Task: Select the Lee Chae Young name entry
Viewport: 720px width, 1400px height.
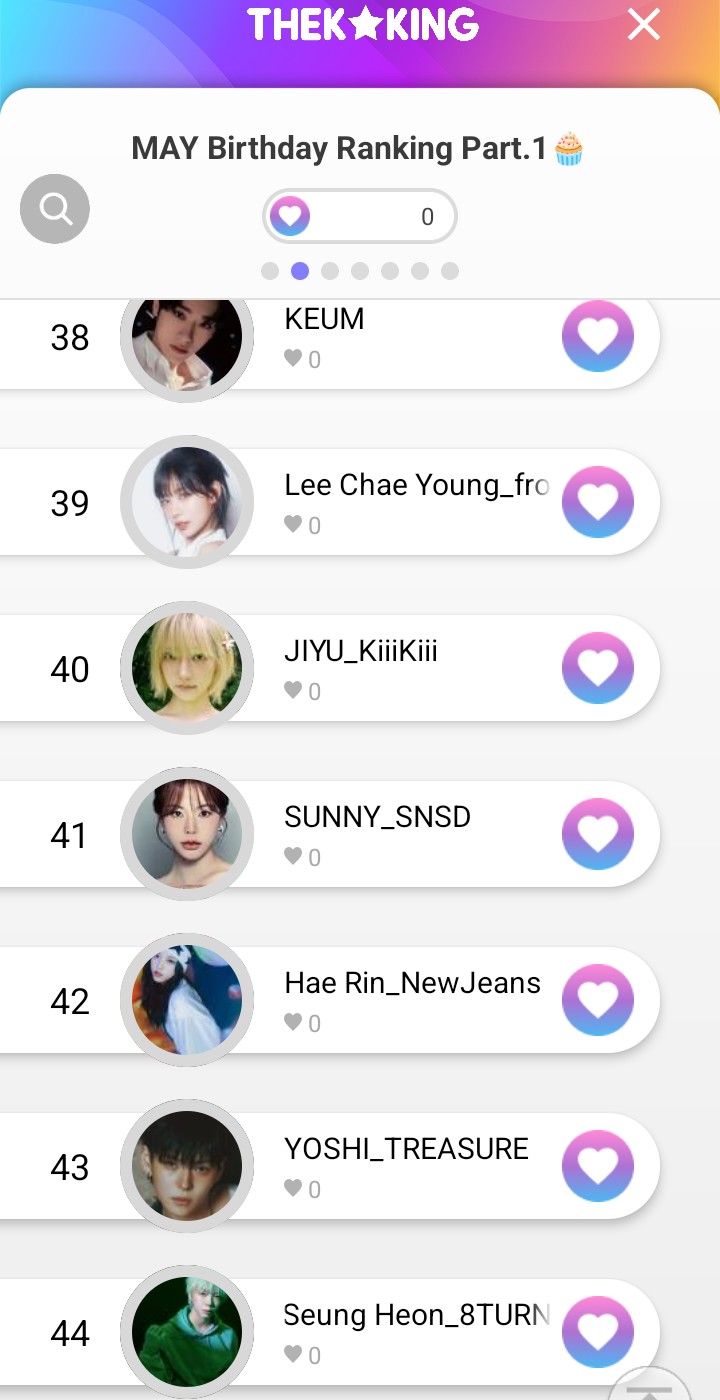Action: pyautogui.click(x=416, y=486)
